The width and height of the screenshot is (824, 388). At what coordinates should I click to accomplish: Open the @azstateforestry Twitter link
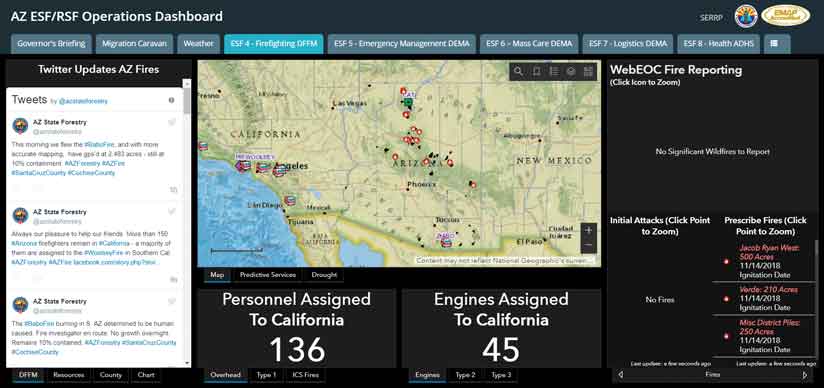coord(83,101)
